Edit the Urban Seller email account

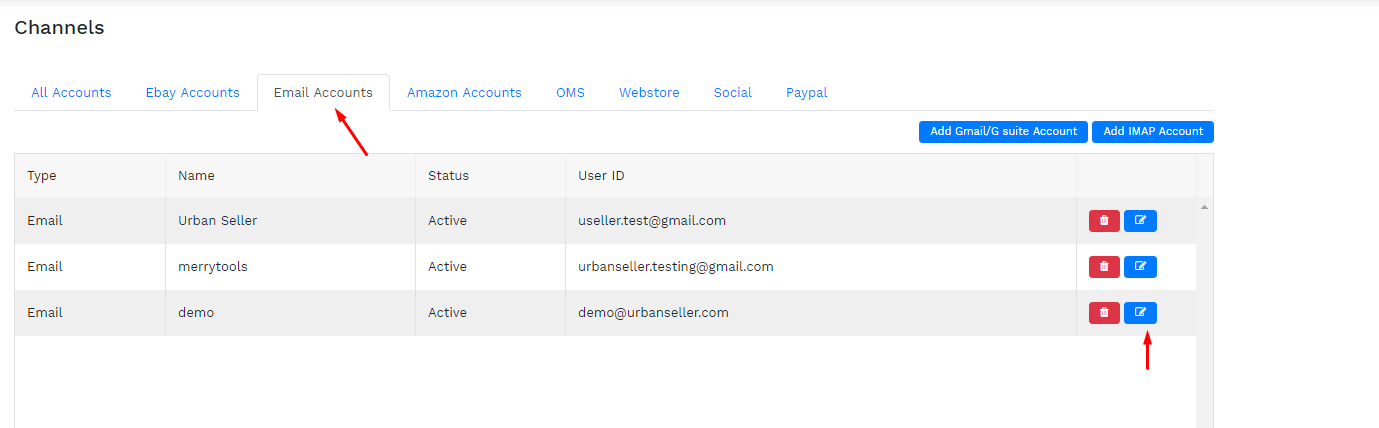tap(1140, 221)
